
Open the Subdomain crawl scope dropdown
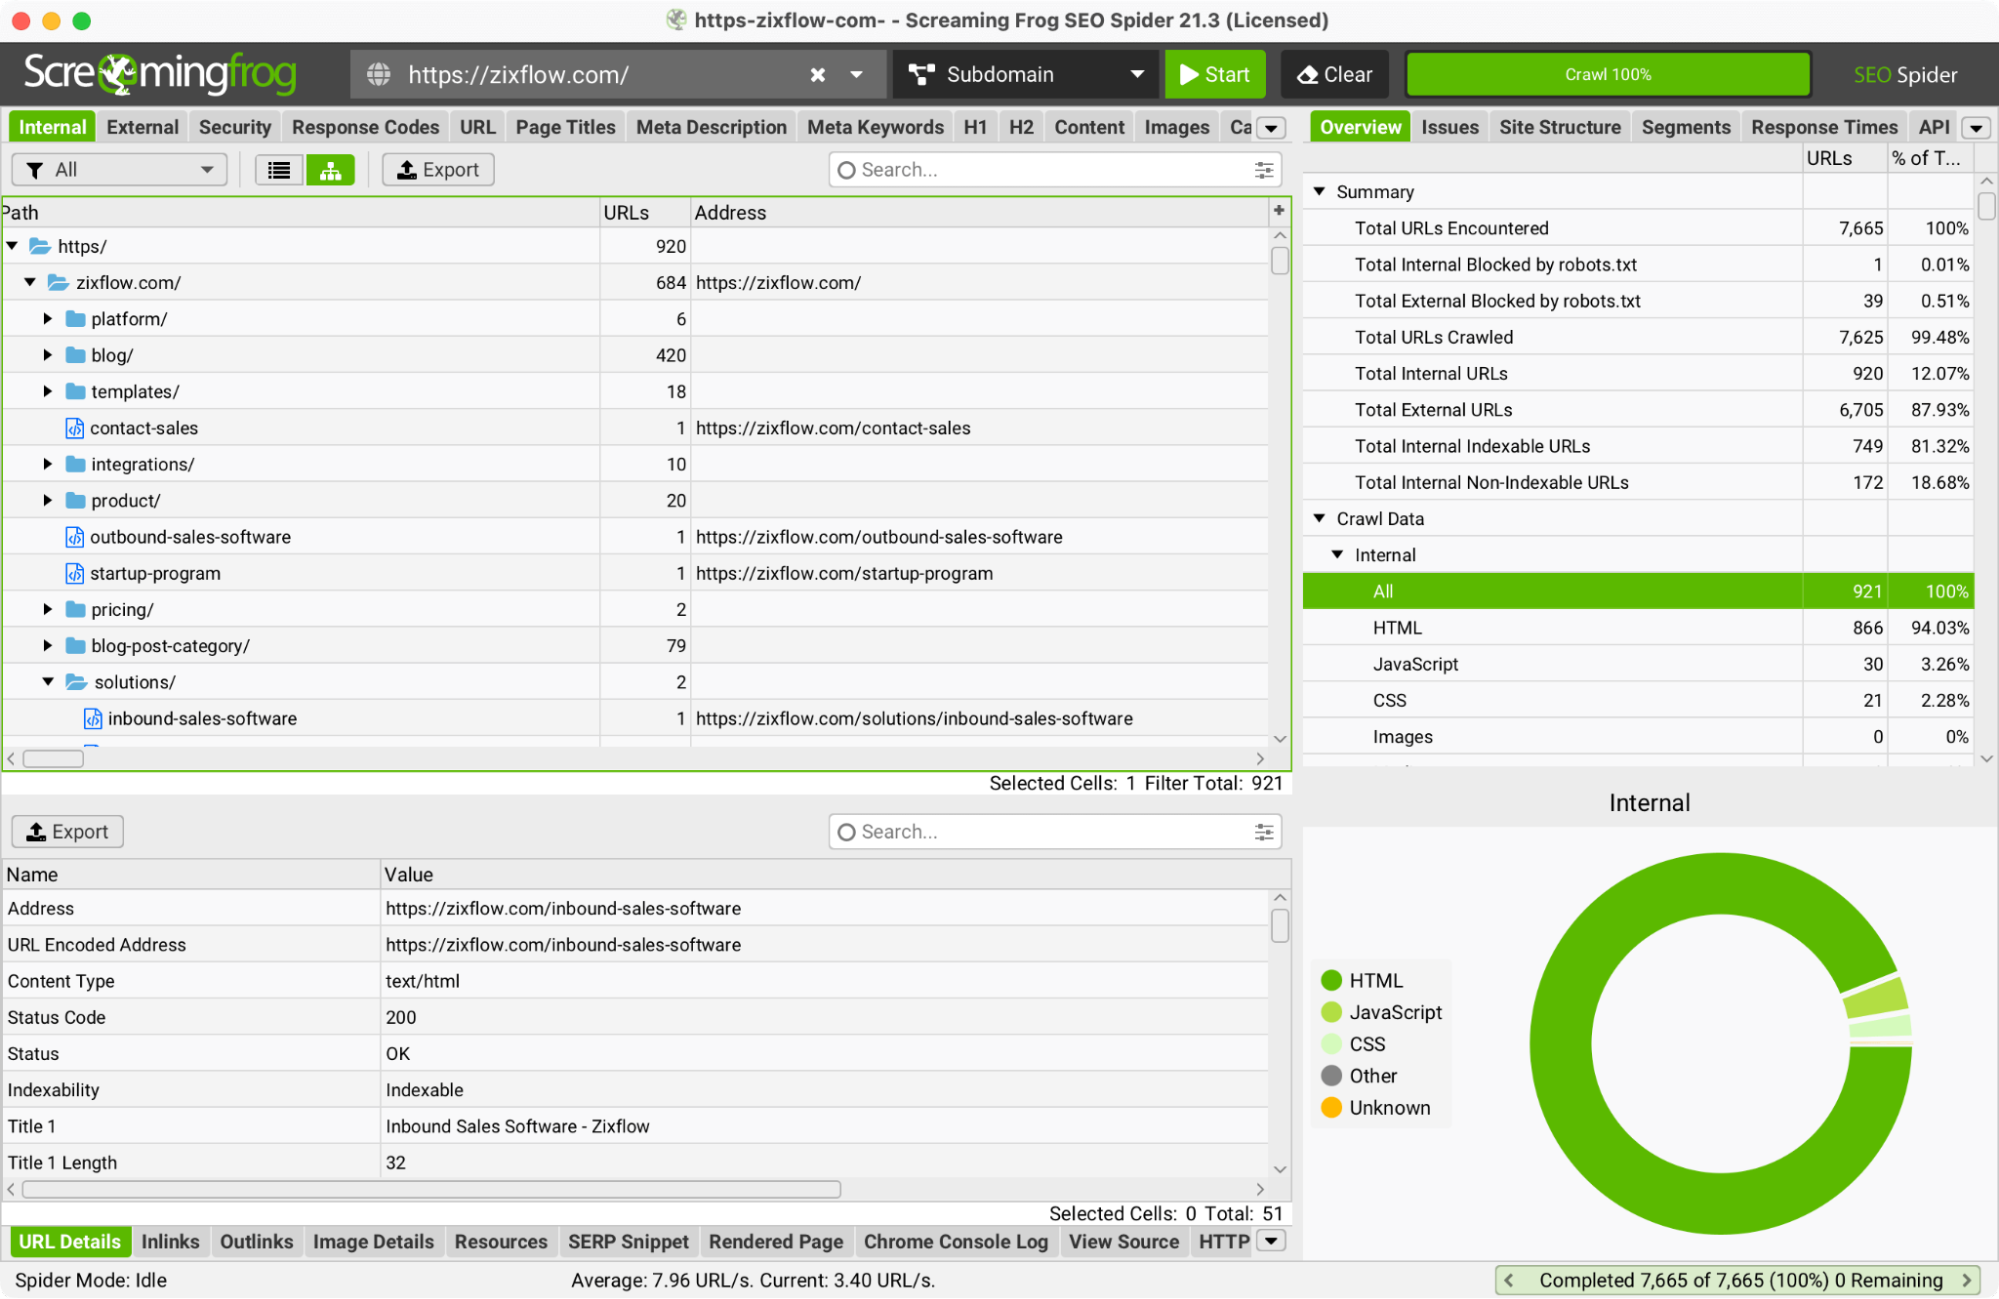tap(1024, 74)
